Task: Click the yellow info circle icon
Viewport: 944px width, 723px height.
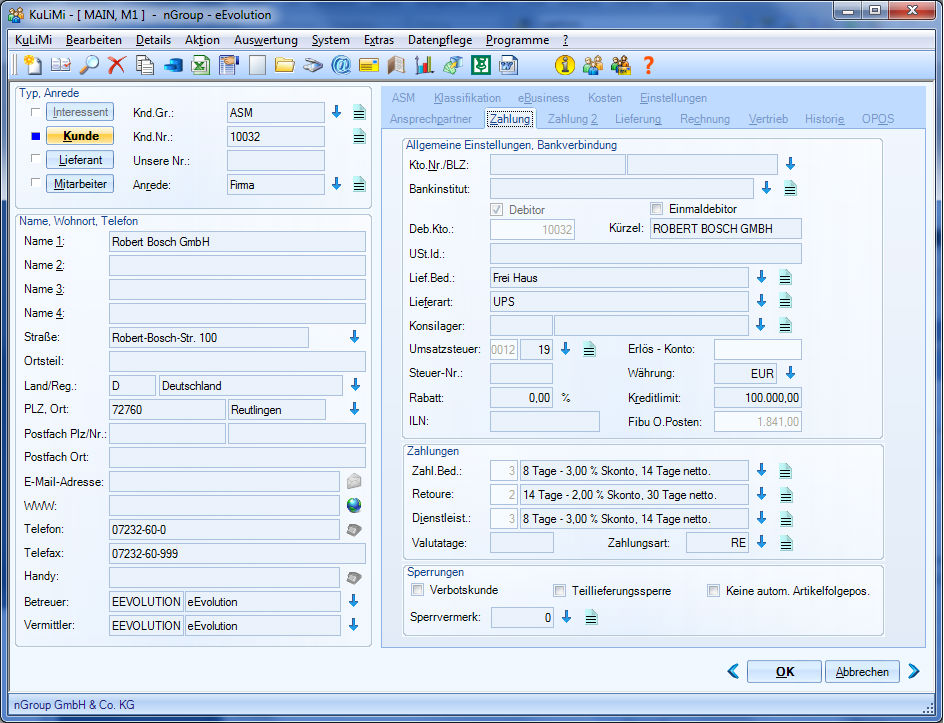Action: (x=565, y=65)
